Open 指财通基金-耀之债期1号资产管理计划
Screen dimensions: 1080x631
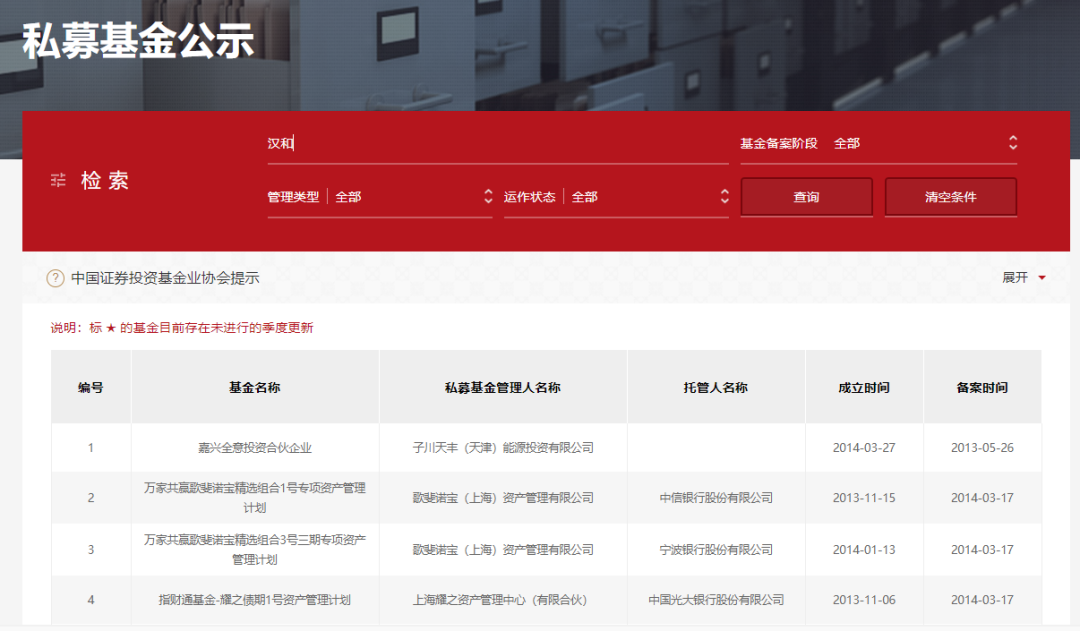(254, 600)
